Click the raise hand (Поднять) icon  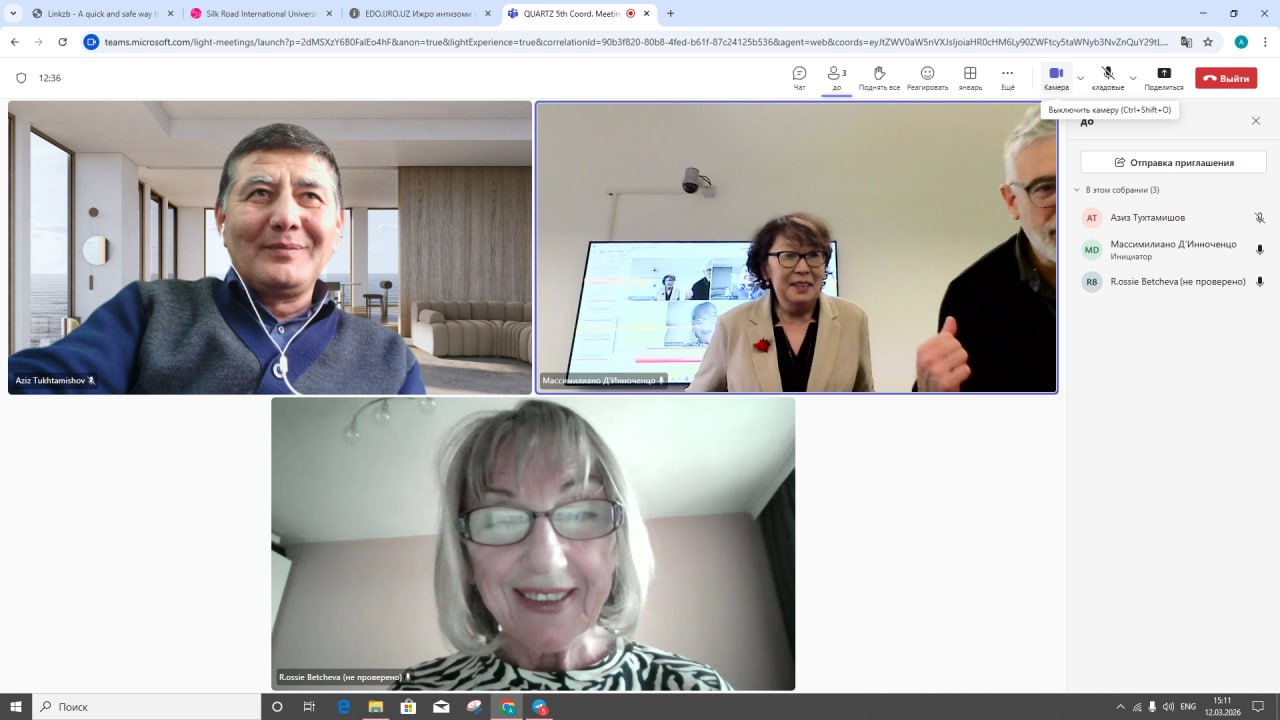(x=879, y=74)
